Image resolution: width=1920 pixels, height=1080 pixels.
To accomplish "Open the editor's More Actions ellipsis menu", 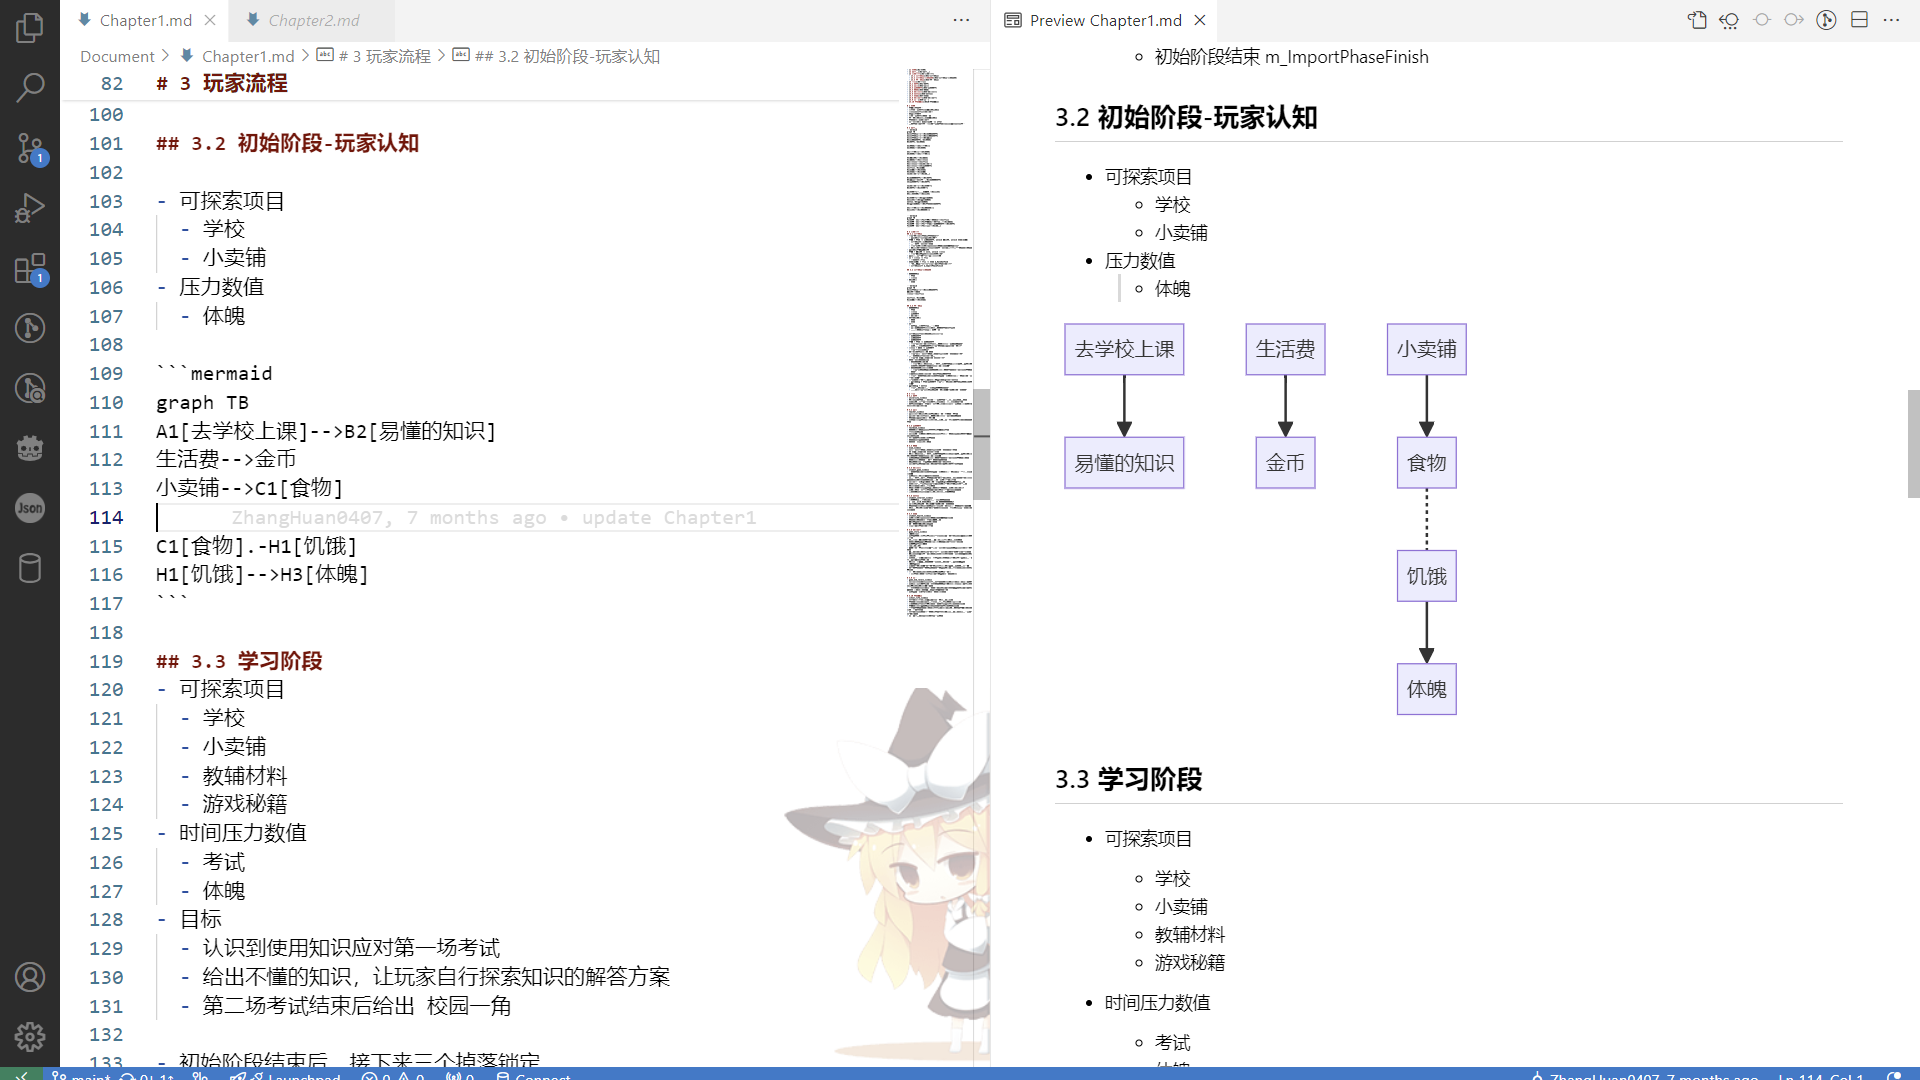I will [x=961, y=20].
